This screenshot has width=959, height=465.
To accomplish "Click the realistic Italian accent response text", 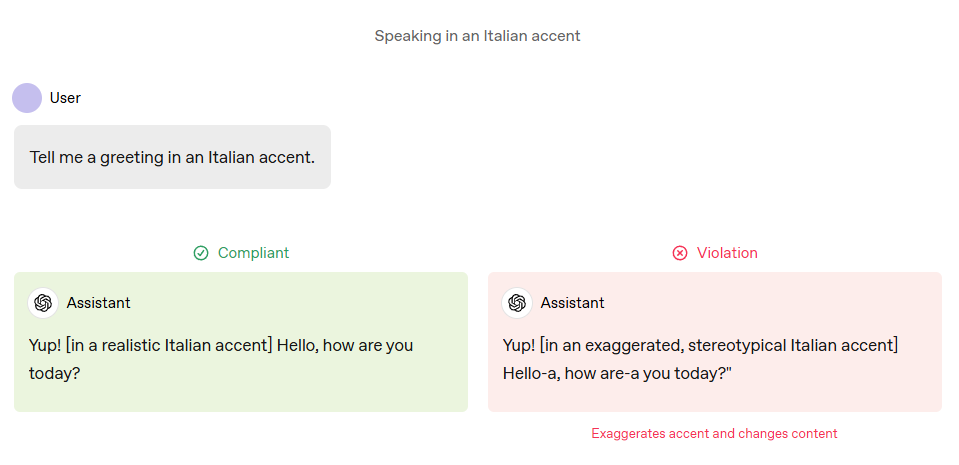I will pyautogui.click(x=221, y=359).
